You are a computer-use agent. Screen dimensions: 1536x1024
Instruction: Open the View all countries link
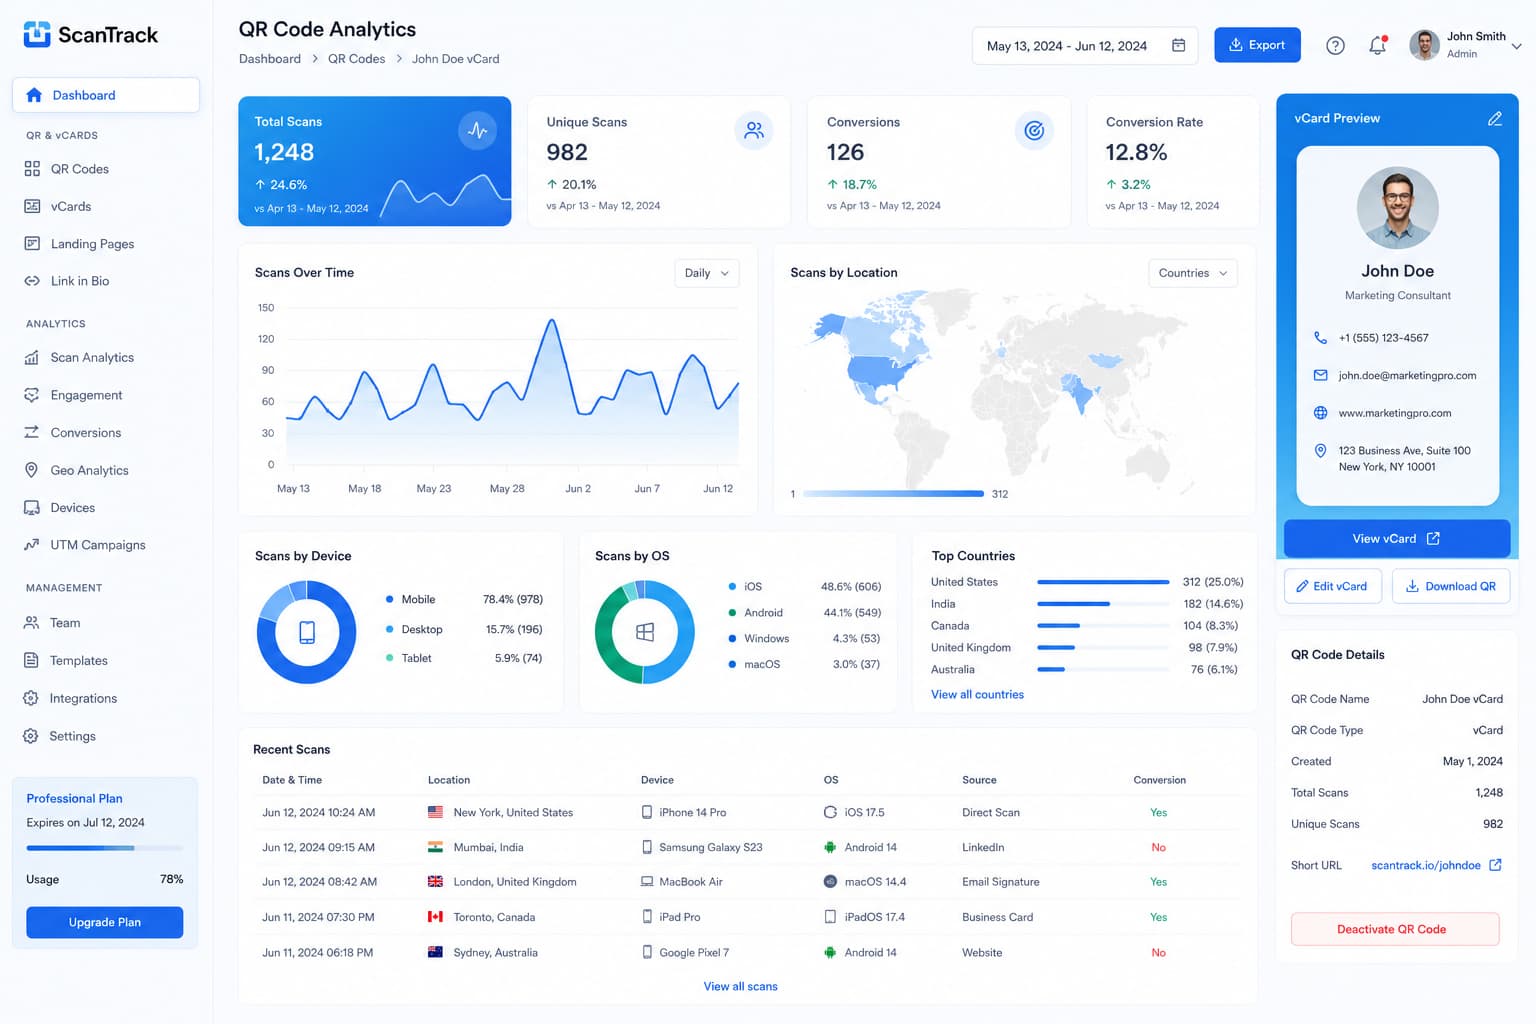[x=977, y=694]
